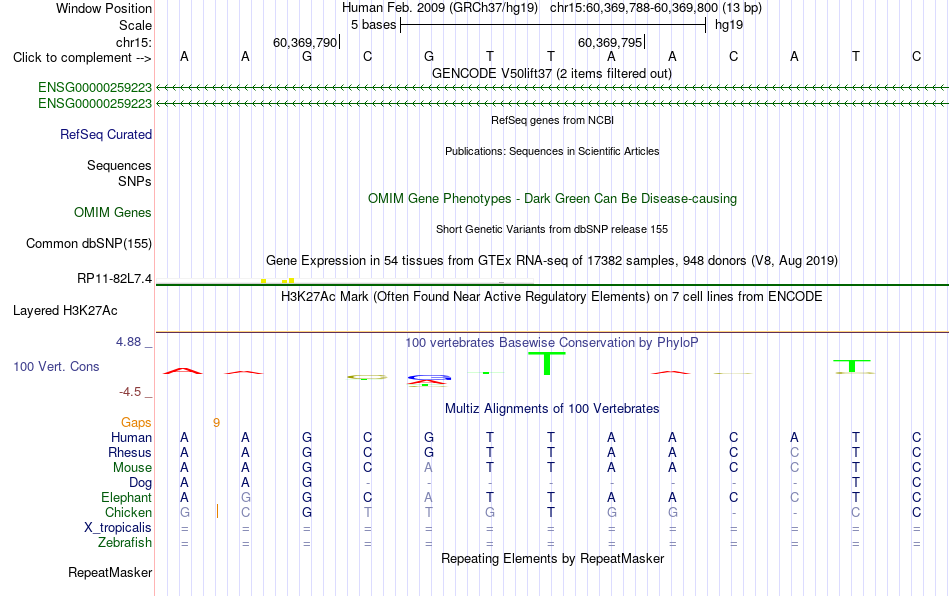Click 'Multiz Alignments of 100 Vertebrates' title
Viewport: 950px width, 596px height.
[552, 408]
